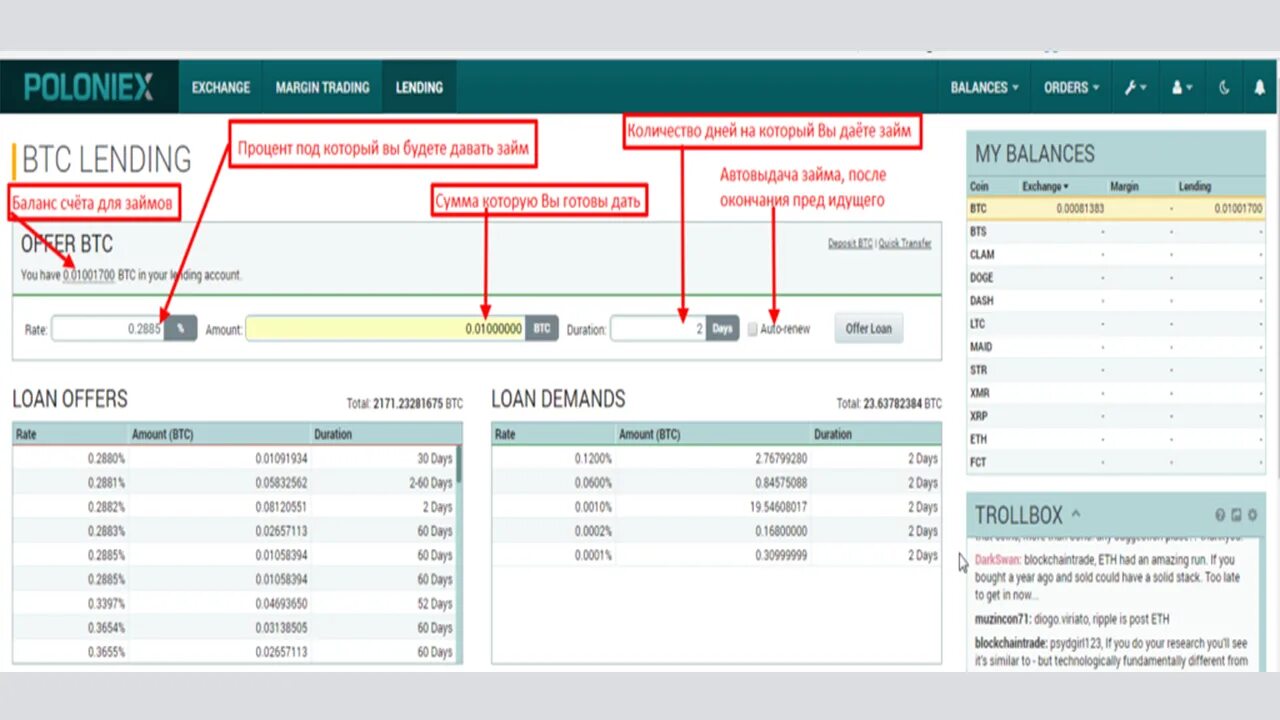Select XMR row in My Balances

1116,393
